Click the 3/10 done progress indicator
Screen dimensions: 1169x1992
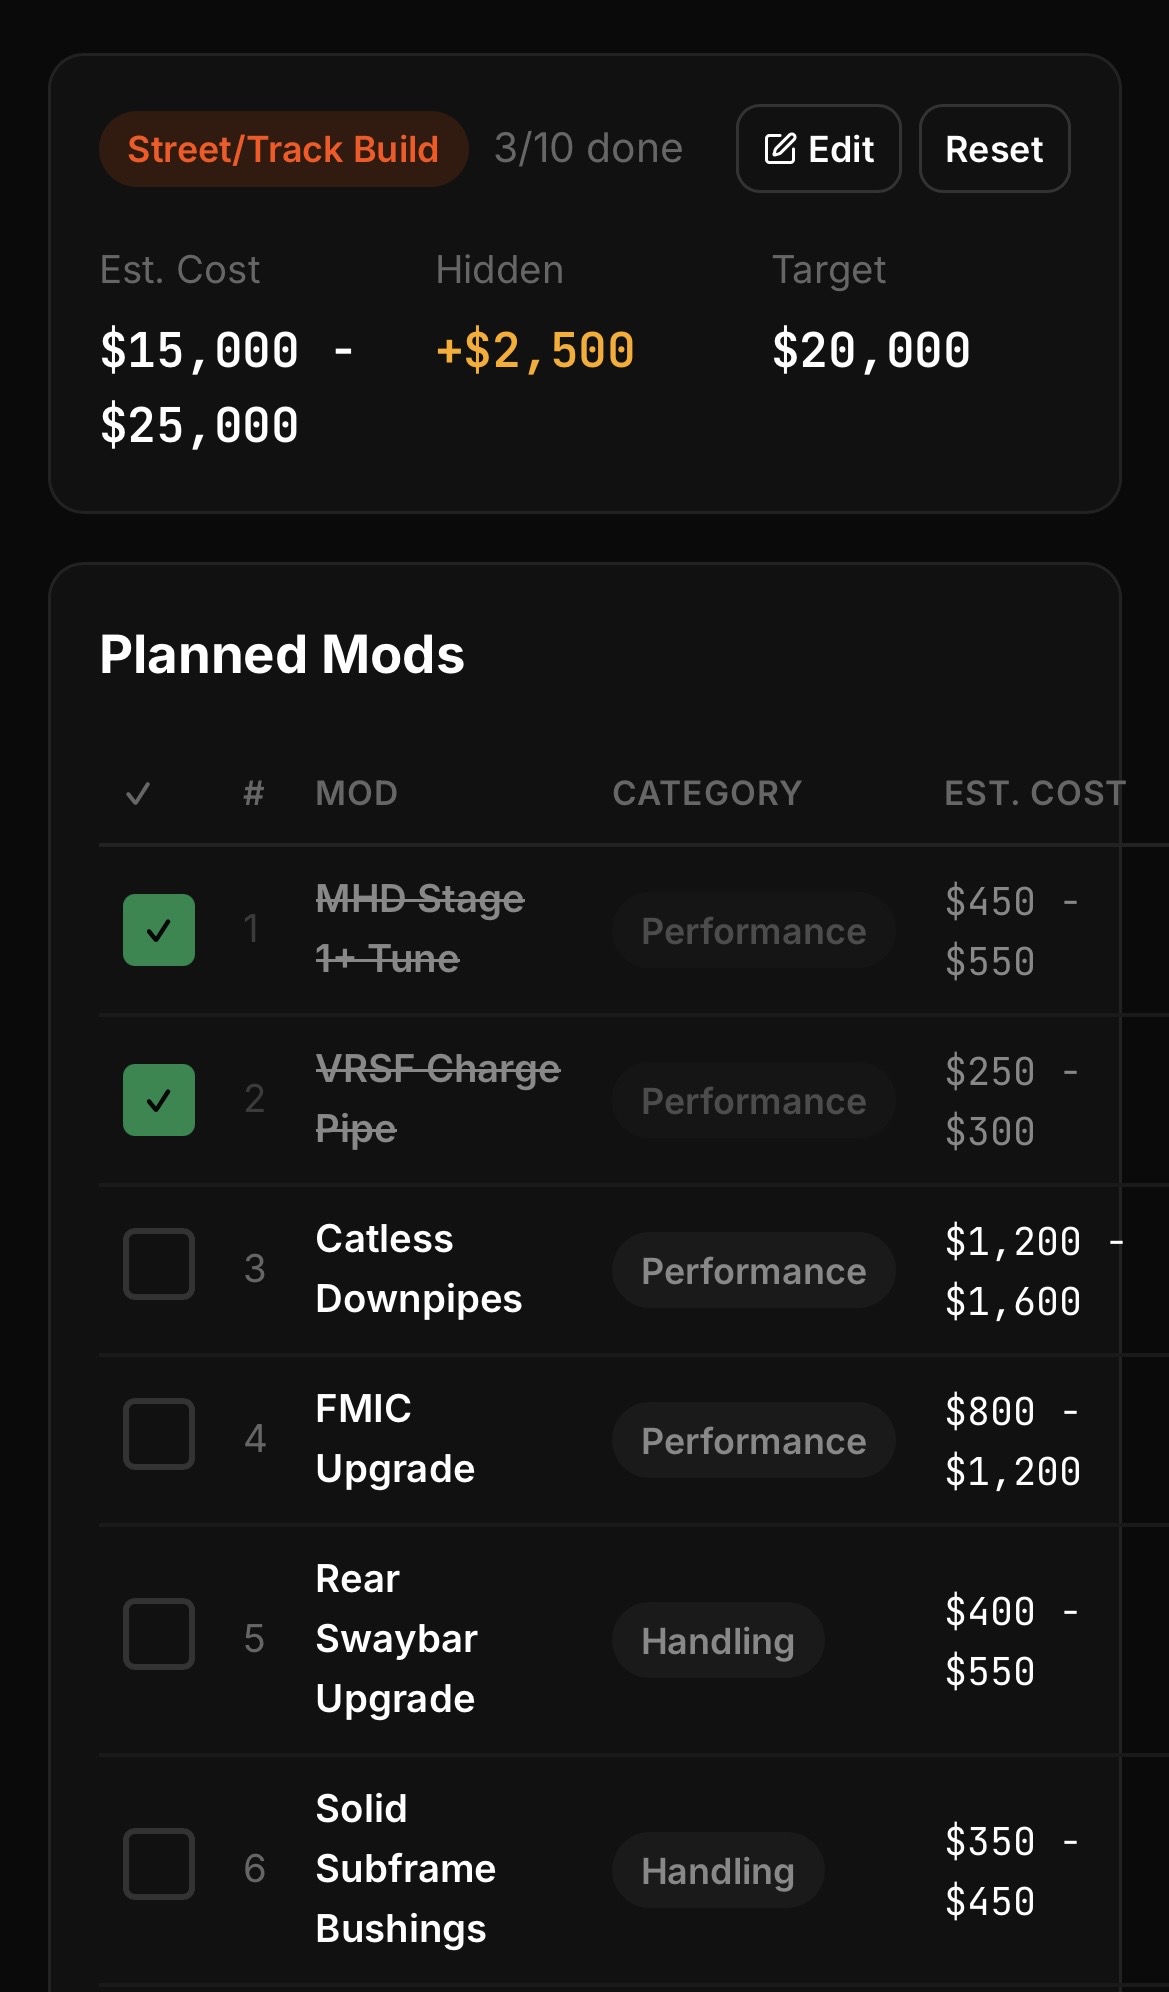[588, 148]
